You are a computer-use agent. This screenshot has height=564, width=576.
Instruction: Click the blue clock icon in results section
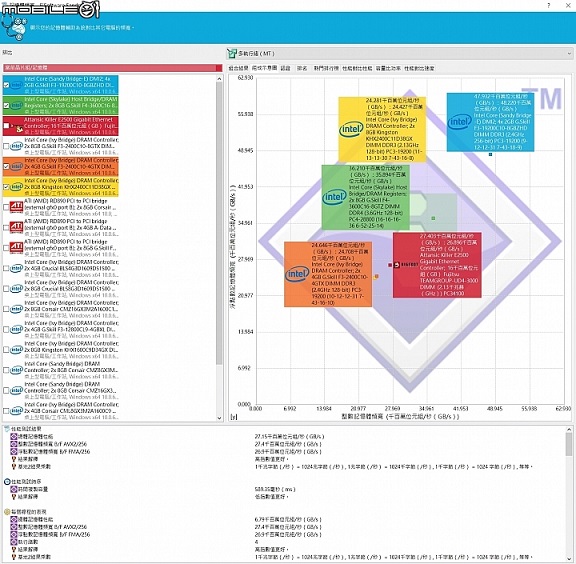(x=7, y=481)
